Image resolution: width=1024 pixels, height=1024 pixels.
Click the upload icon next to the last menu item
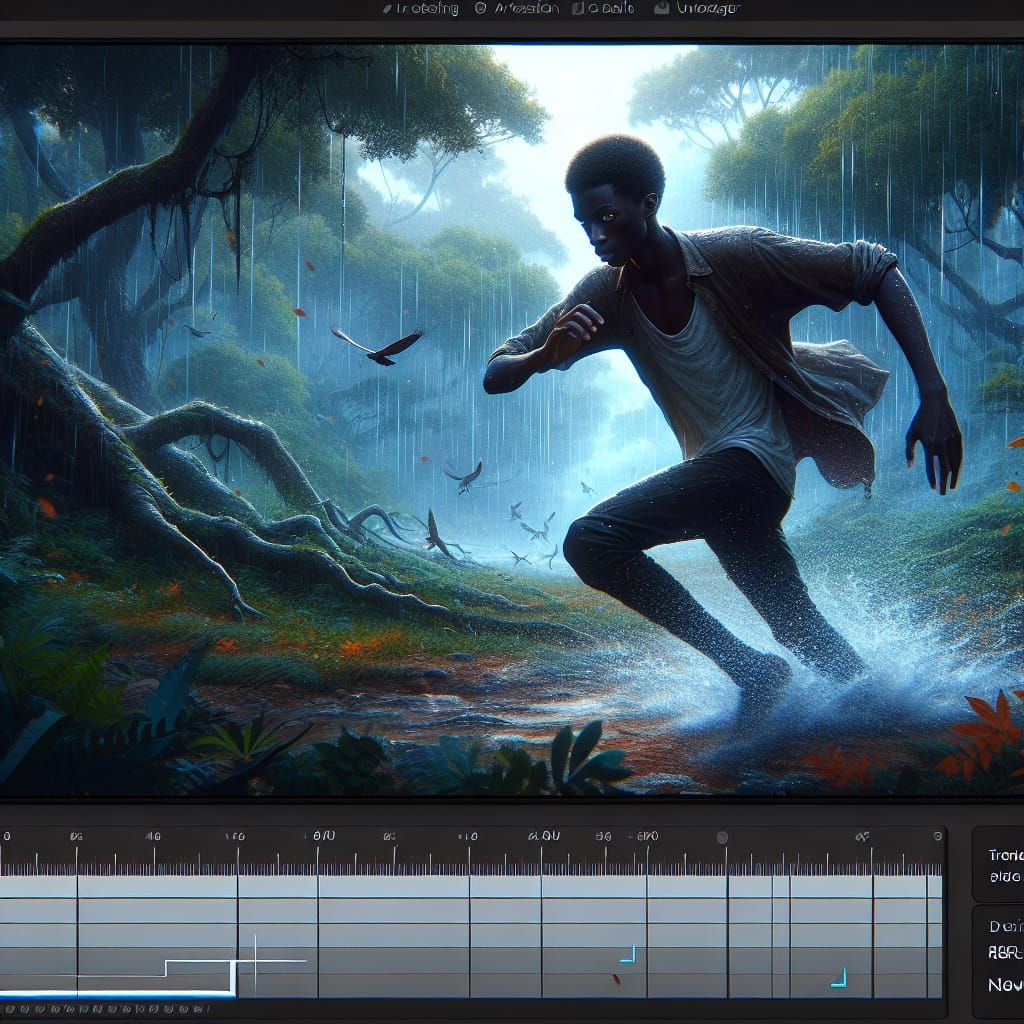click(x=662, y=8)
